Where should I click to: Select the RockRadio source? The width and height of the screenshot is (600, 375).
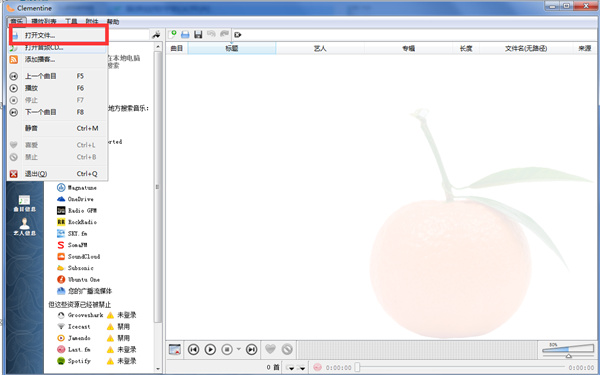coord(77,222)
